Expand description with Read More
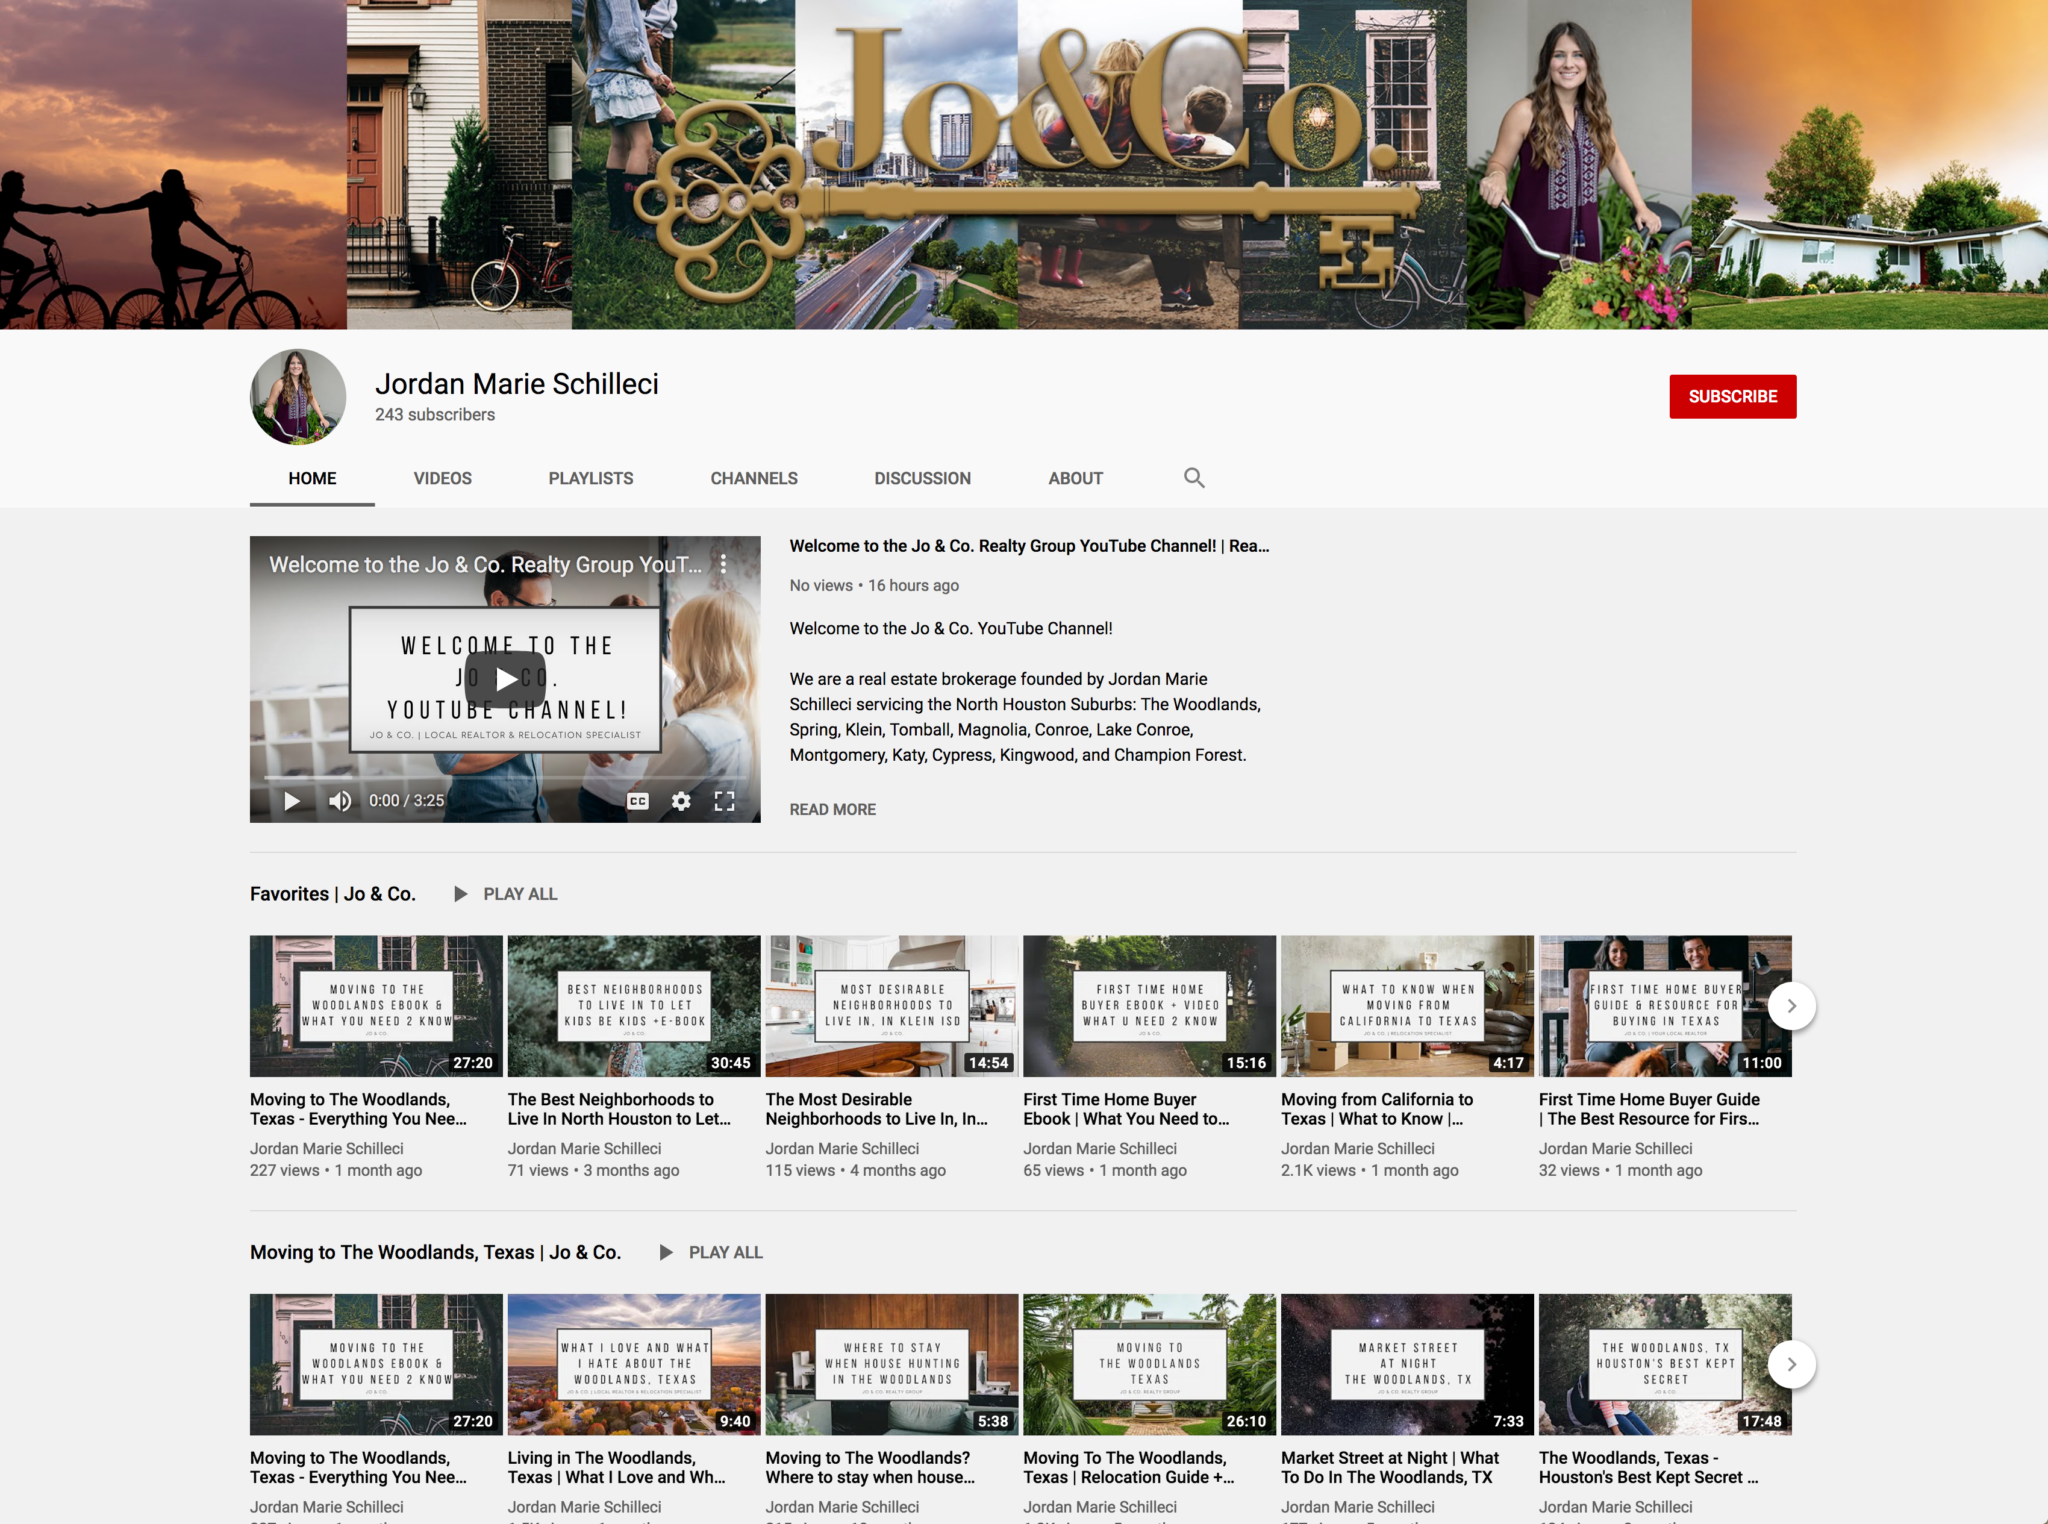Viewport: 2048px width, 1524px height. point(832,809)
